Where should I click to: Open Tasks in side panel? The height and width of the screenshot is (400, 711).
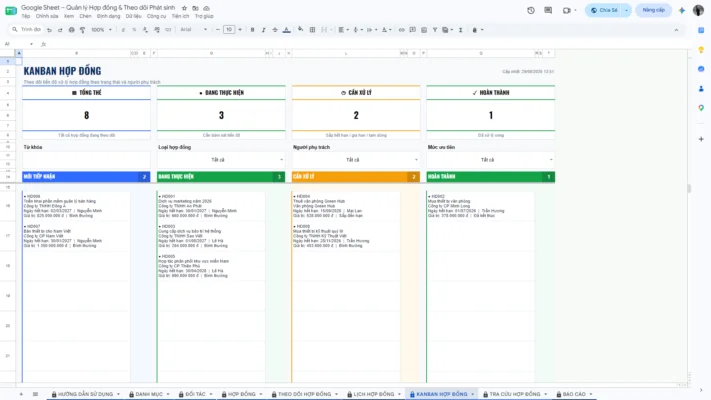click(701, 69)
